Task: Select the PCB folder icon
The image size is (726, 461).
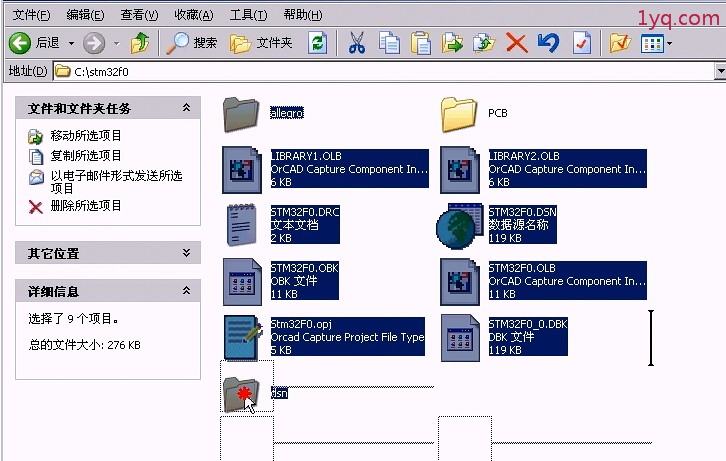Action: click(459, 114)
